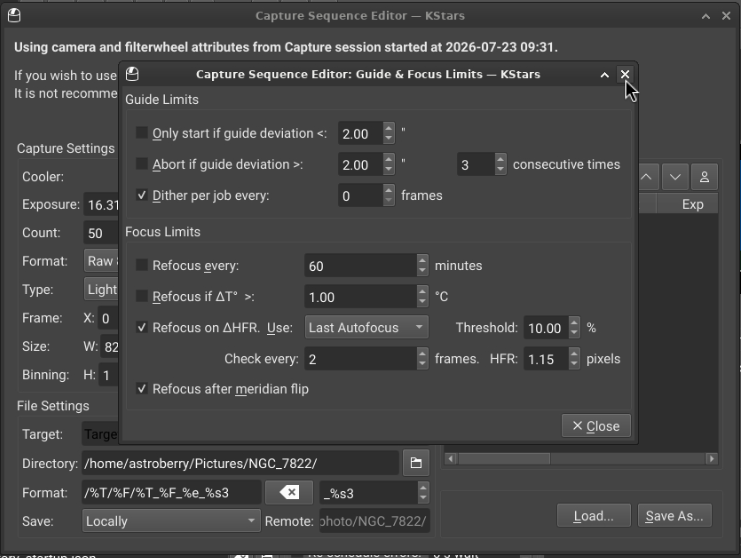Enable Abort if guide deviation checkbox
Screen dimensions: 741x558
pyautogui.click(x=142, y=164)
